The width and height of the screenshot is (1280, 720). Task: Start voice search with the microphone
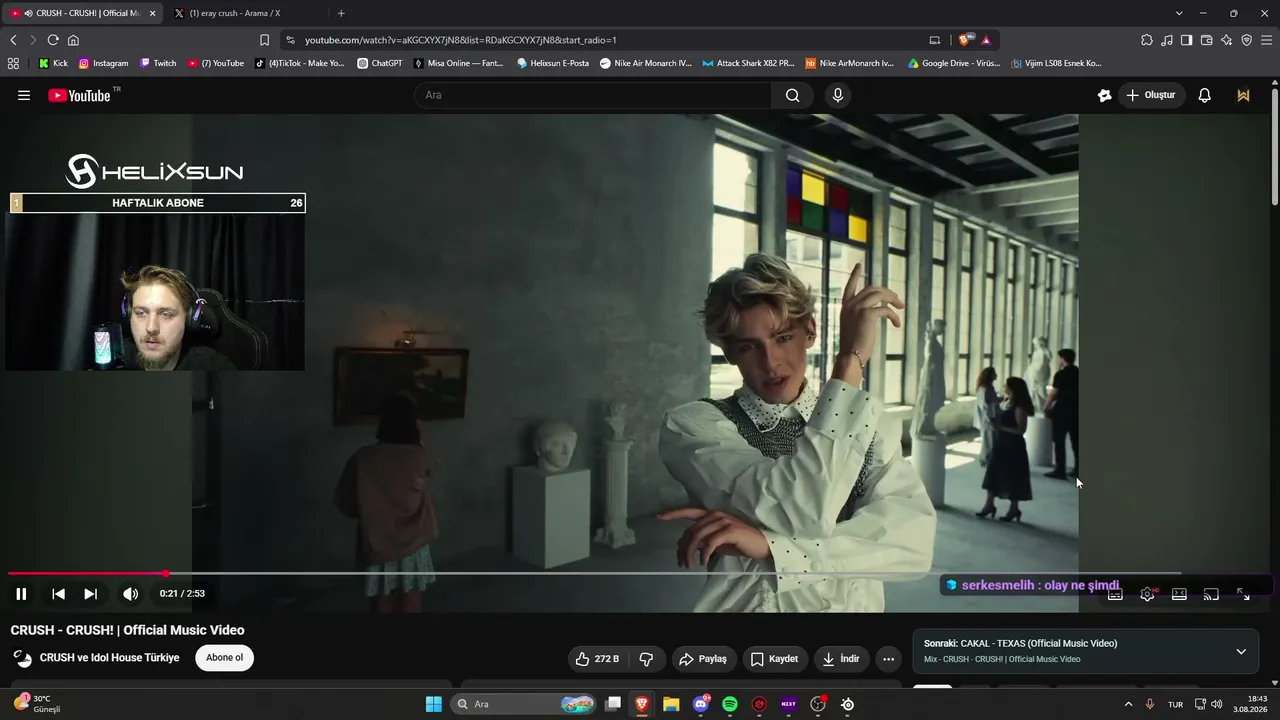[x=838, y=95]
